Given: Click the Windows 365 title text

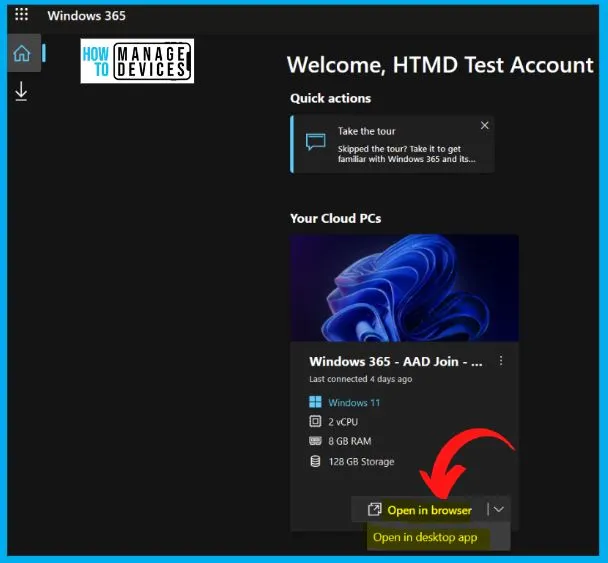Looking at the screenshot, I should [86, 16].
